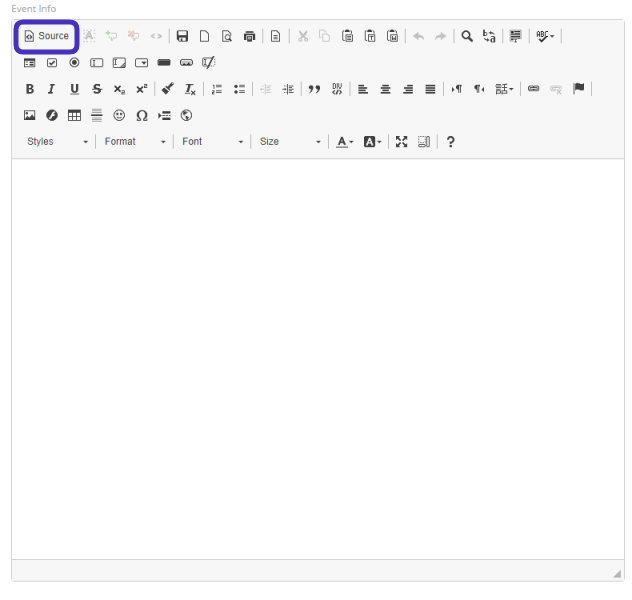Set text direction left to right
The image size is (632, 600).
point(457,89)
